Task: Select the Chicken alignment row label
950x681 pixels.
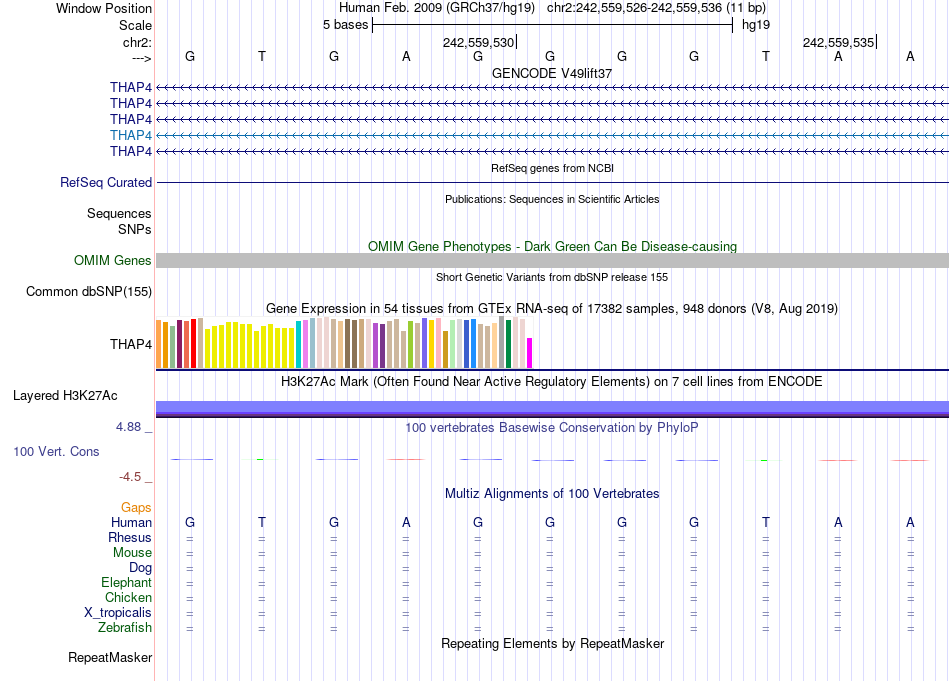Action: [128, 597]
